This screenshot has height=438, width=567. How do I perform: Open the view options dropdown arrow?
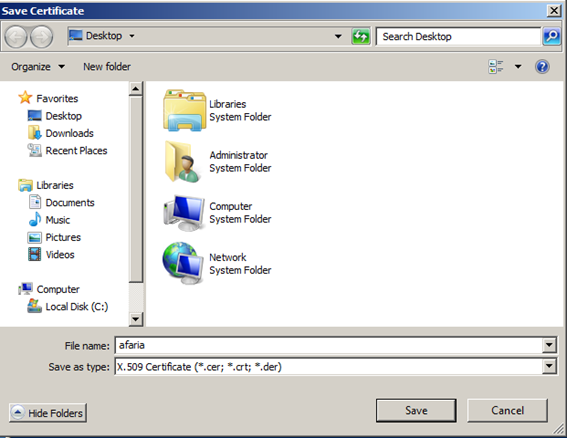pos(518,67)
